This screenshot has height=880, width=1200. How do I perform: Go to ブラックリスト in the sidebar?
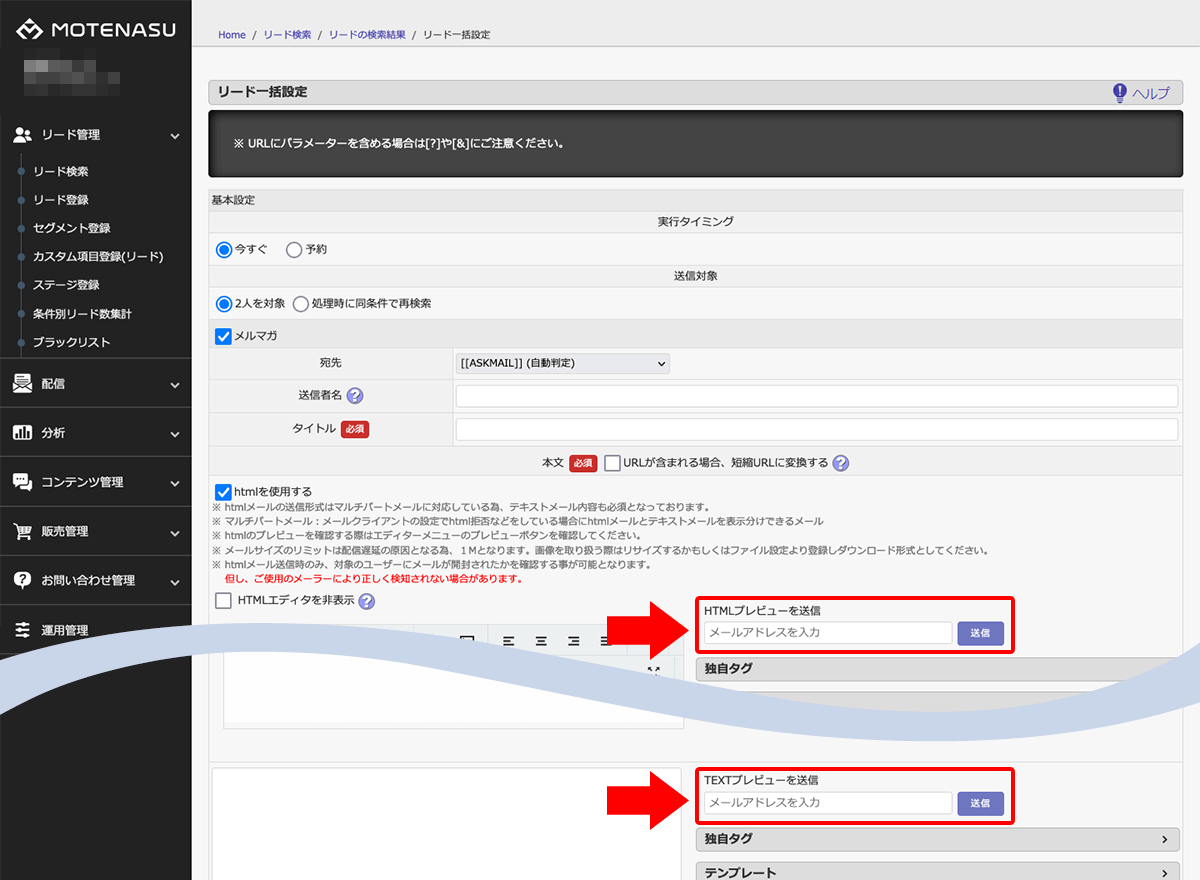[71, 342]
